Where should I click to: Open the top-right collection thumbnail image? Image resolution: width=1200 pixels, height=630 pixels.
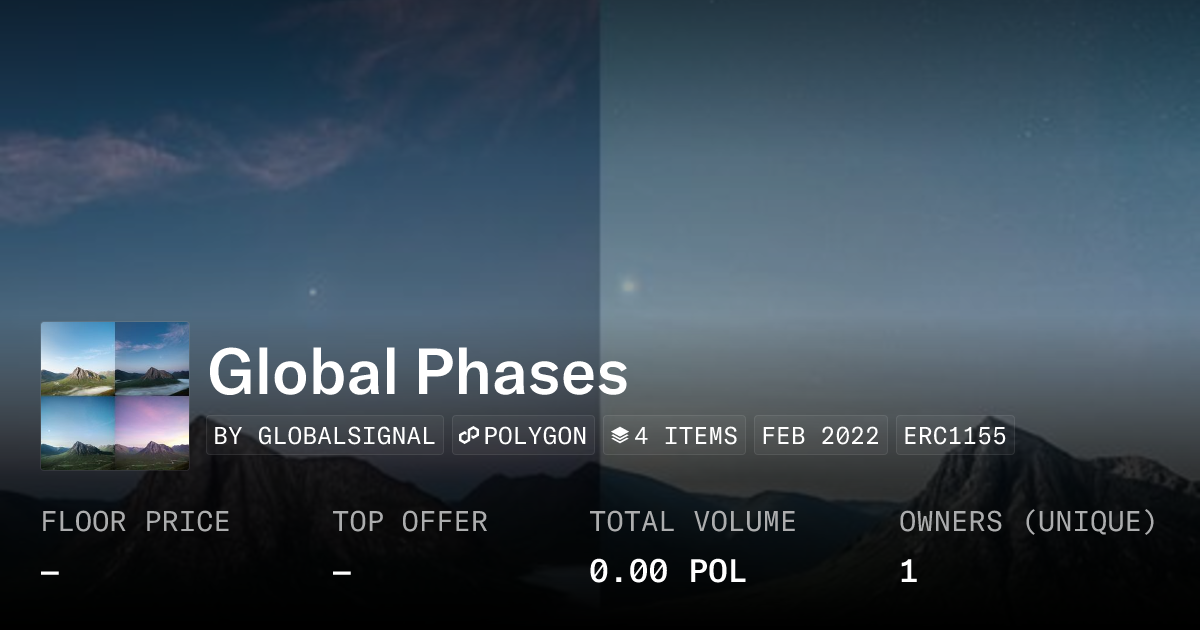pyautogui.click(x=152, y=359)
